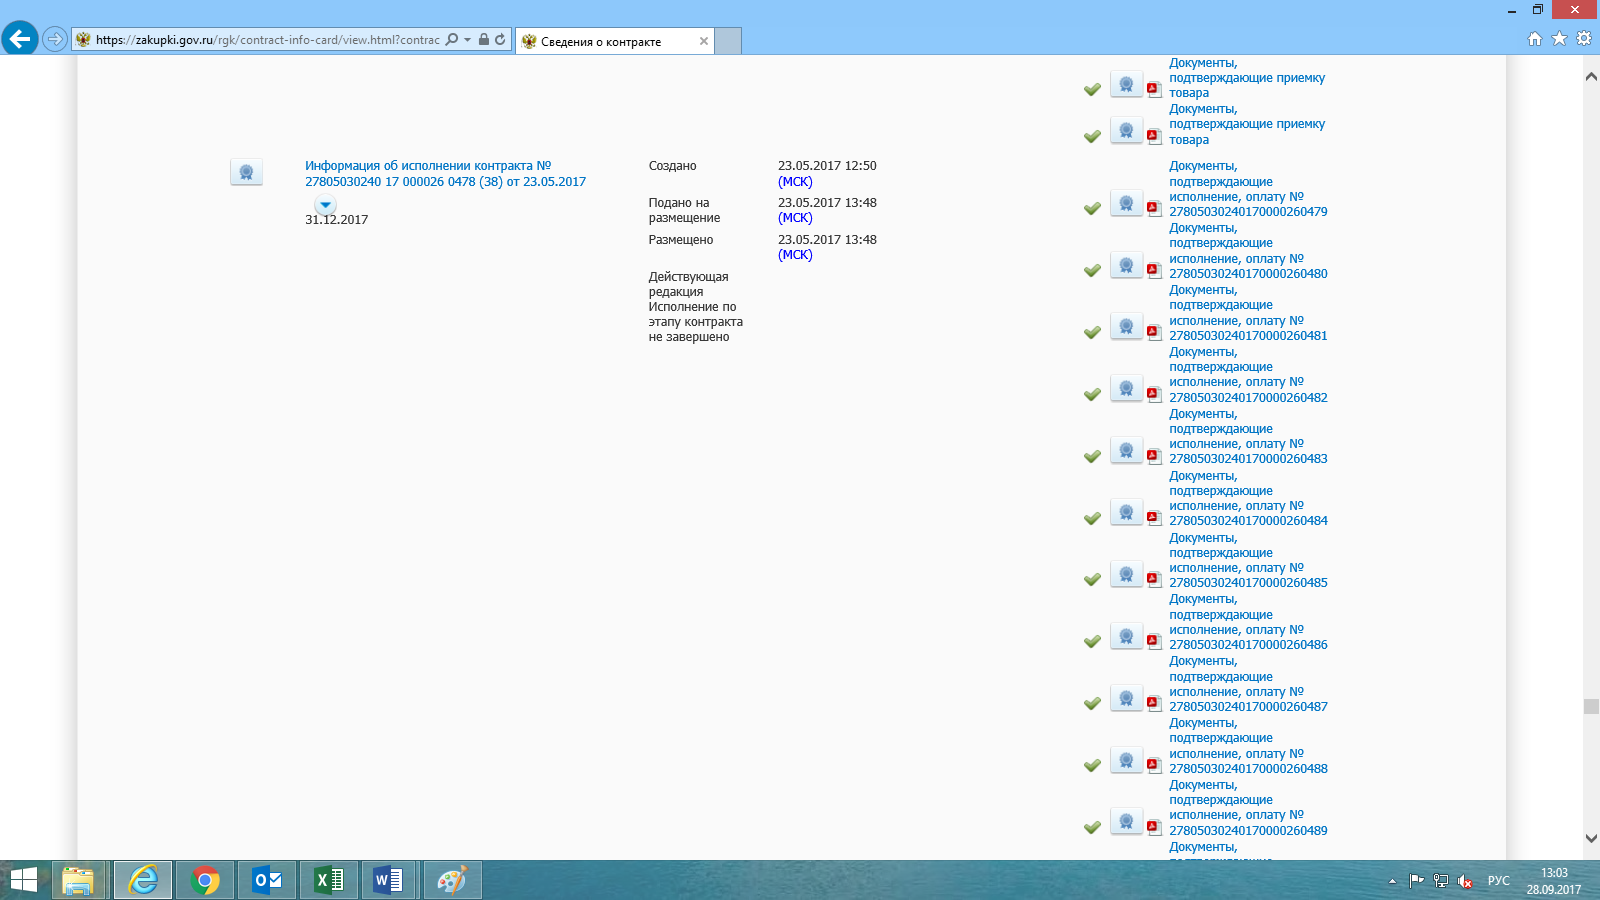
Task: Select the "Сведения о контракте" tab
Action: (614, 41)
